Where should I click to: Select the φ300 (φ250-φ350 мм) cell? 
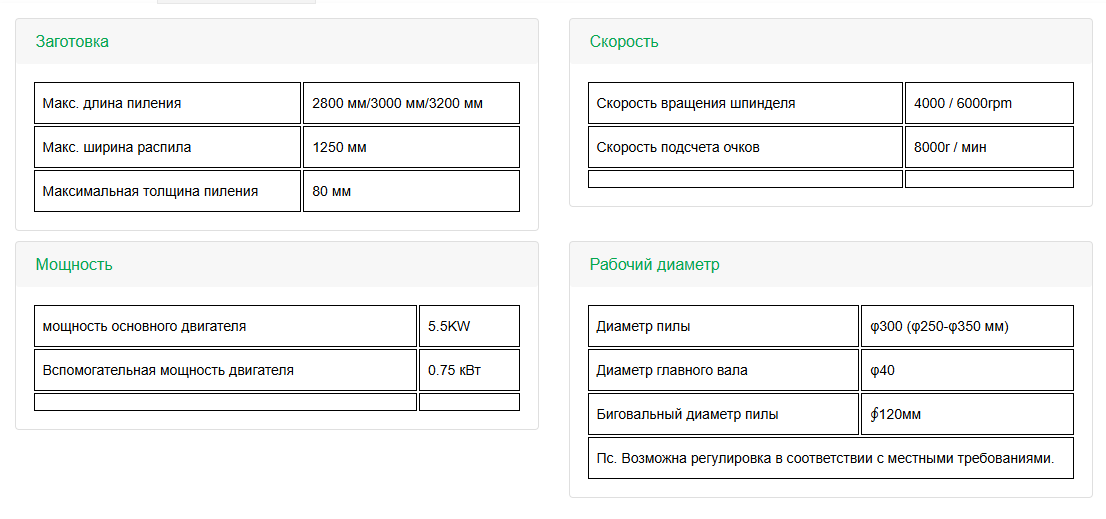(967, 326)
